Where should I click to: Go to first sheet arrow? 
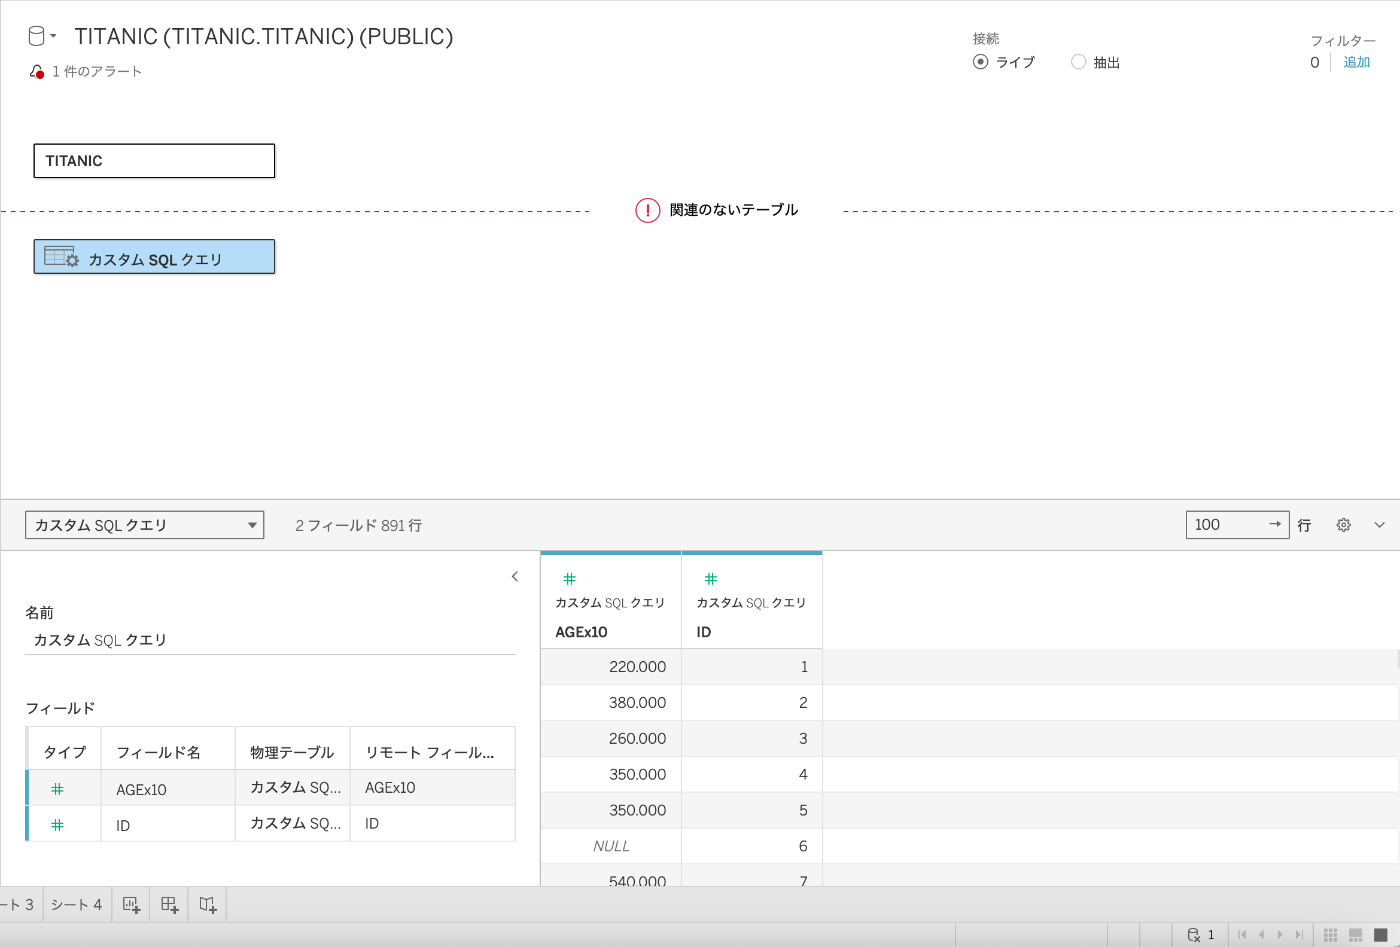(1242, 935)
